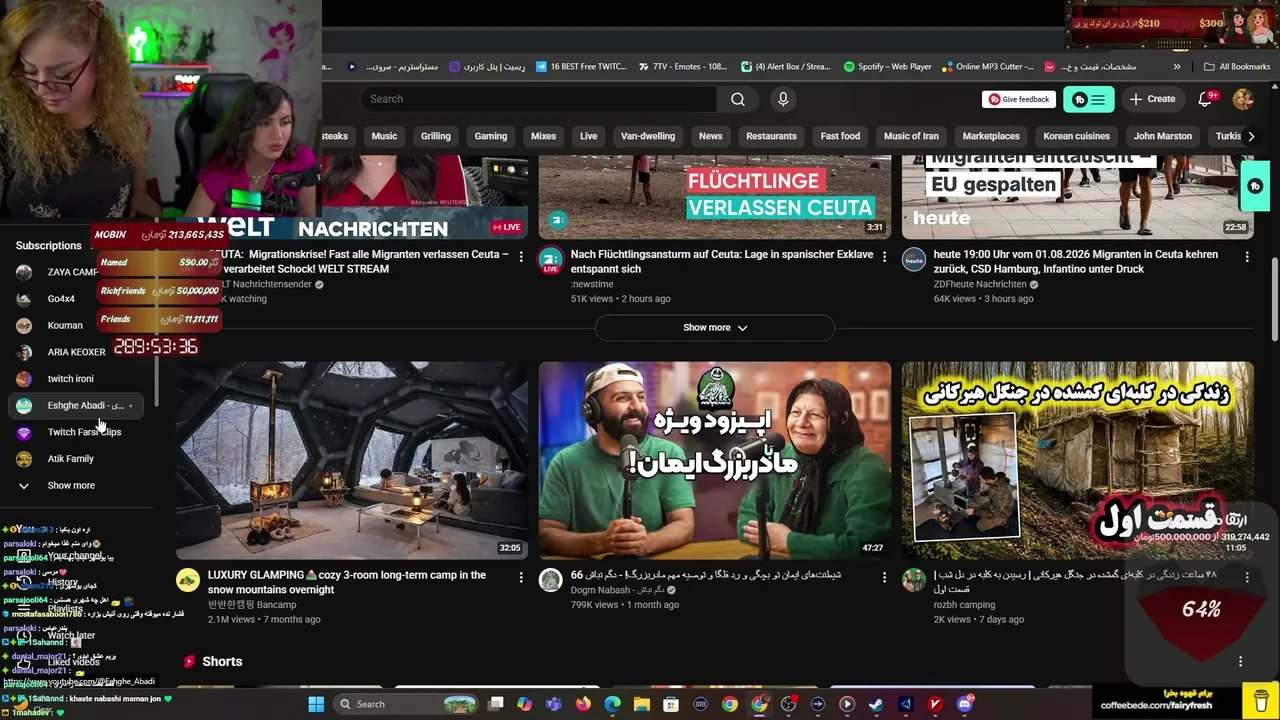1280x720 pixels.
Task: Show next category chips with the arrow
Action: (x=1250, y=136)
